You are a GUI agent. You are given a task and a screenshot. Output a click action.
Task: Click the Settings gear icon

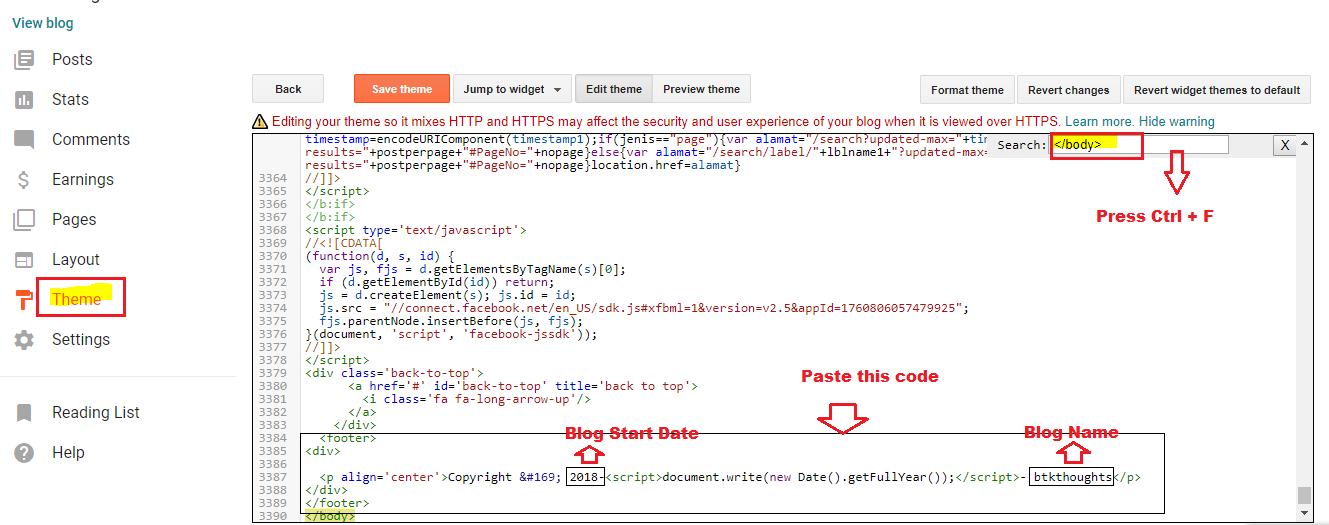click(x=24, y=339)
